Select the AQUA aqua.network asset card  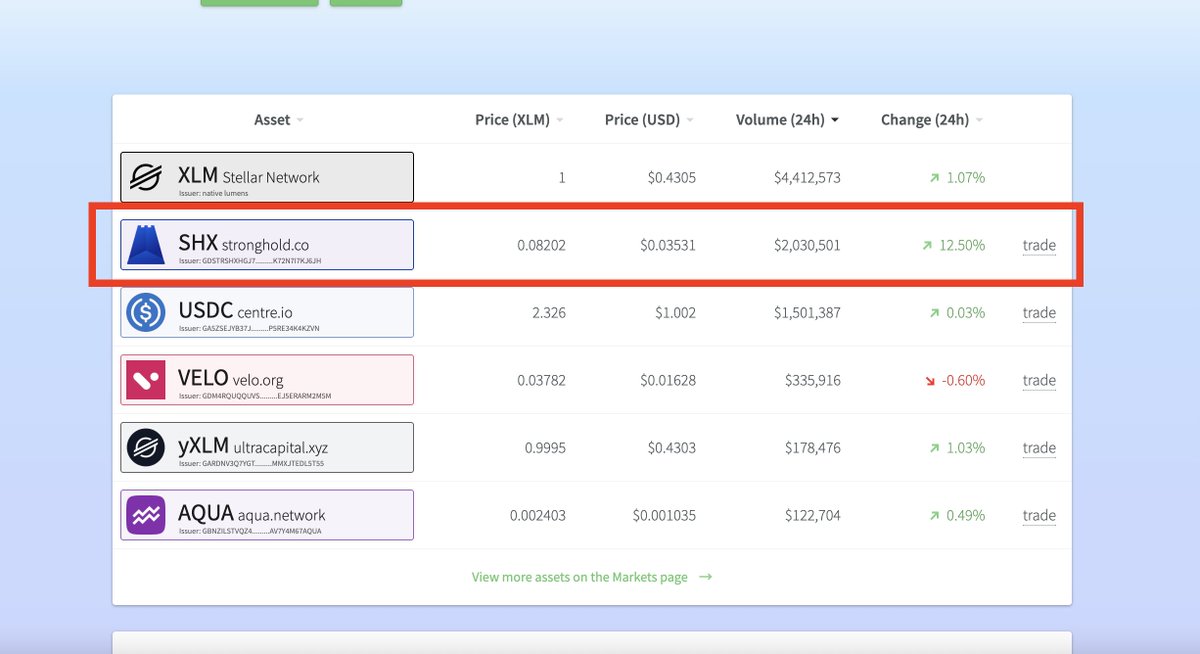click(x=267, y=515)
